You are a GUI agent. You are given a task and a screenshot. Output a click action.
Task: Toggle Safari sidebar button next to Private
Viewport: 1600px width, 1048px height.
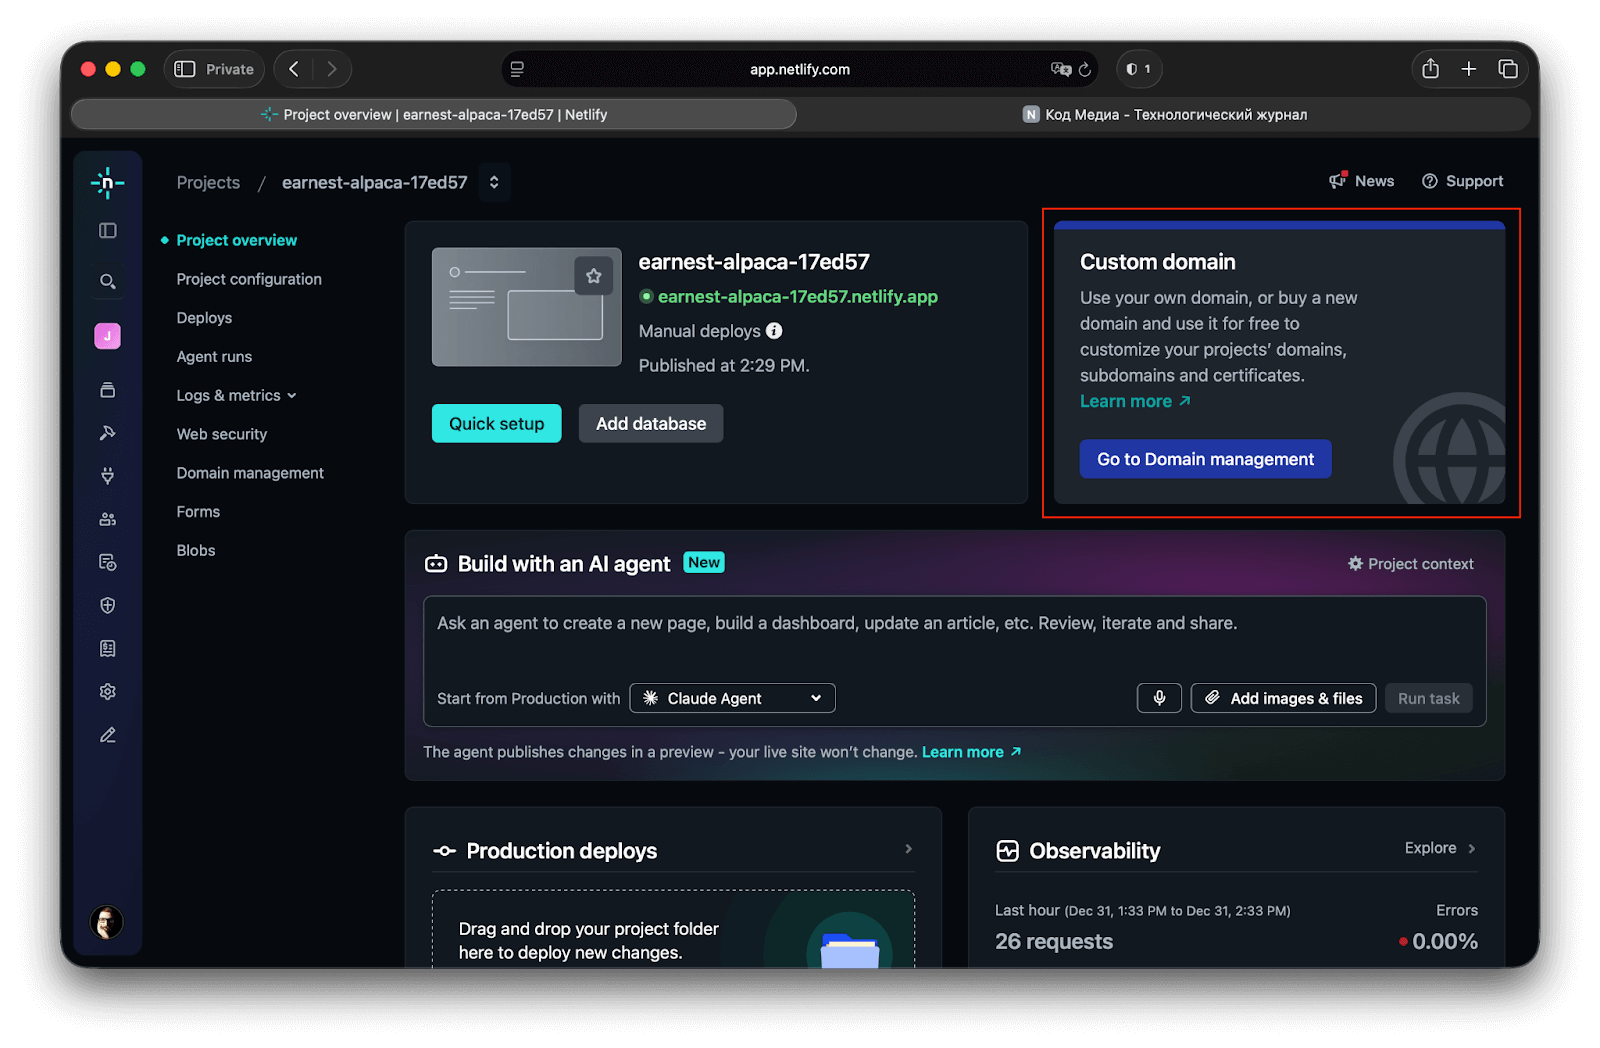click(x=185, y=69)
